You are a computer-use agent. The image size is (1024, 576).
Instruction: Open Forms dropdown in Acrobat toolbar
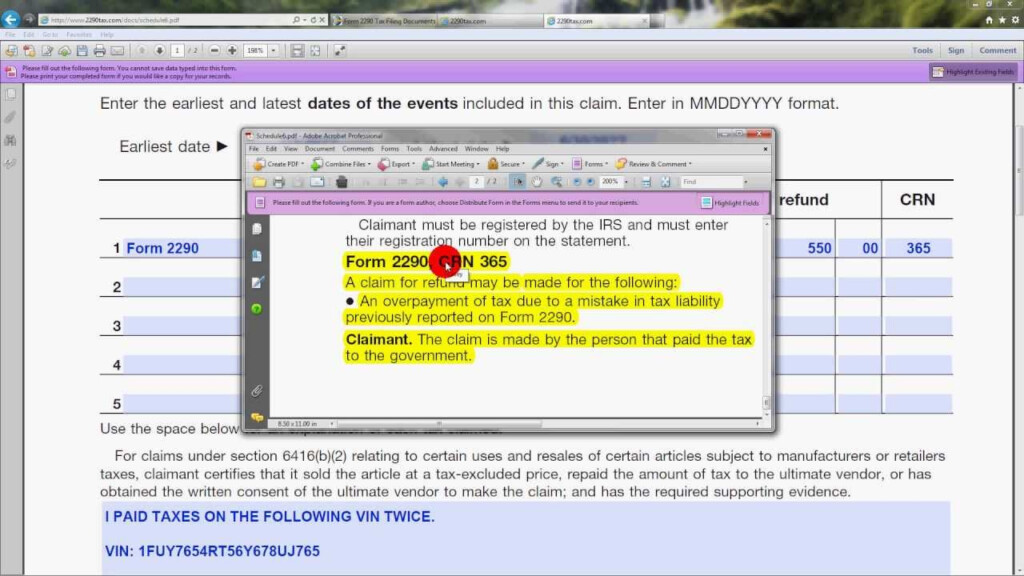pos(590,164)
